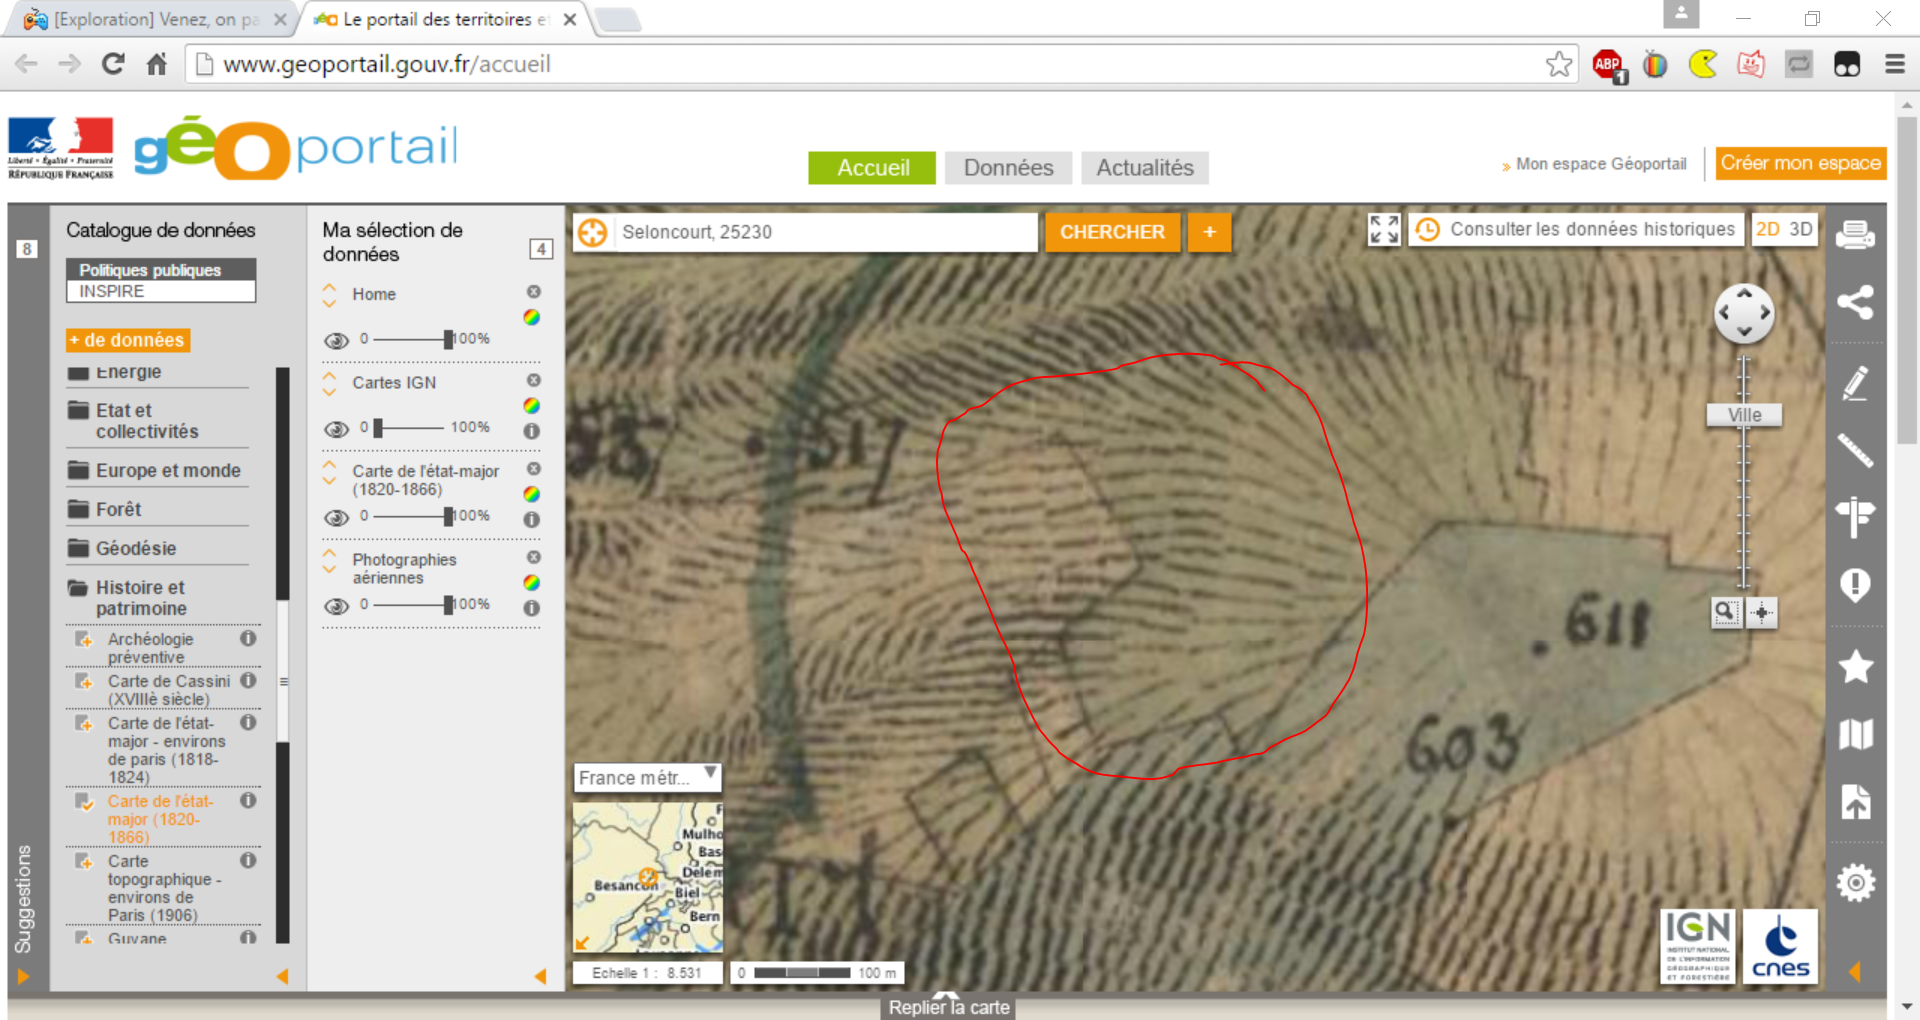The image size is (1920, 1020).
Task: Collapse the right-side tools panel
Action: (1855, 971)
